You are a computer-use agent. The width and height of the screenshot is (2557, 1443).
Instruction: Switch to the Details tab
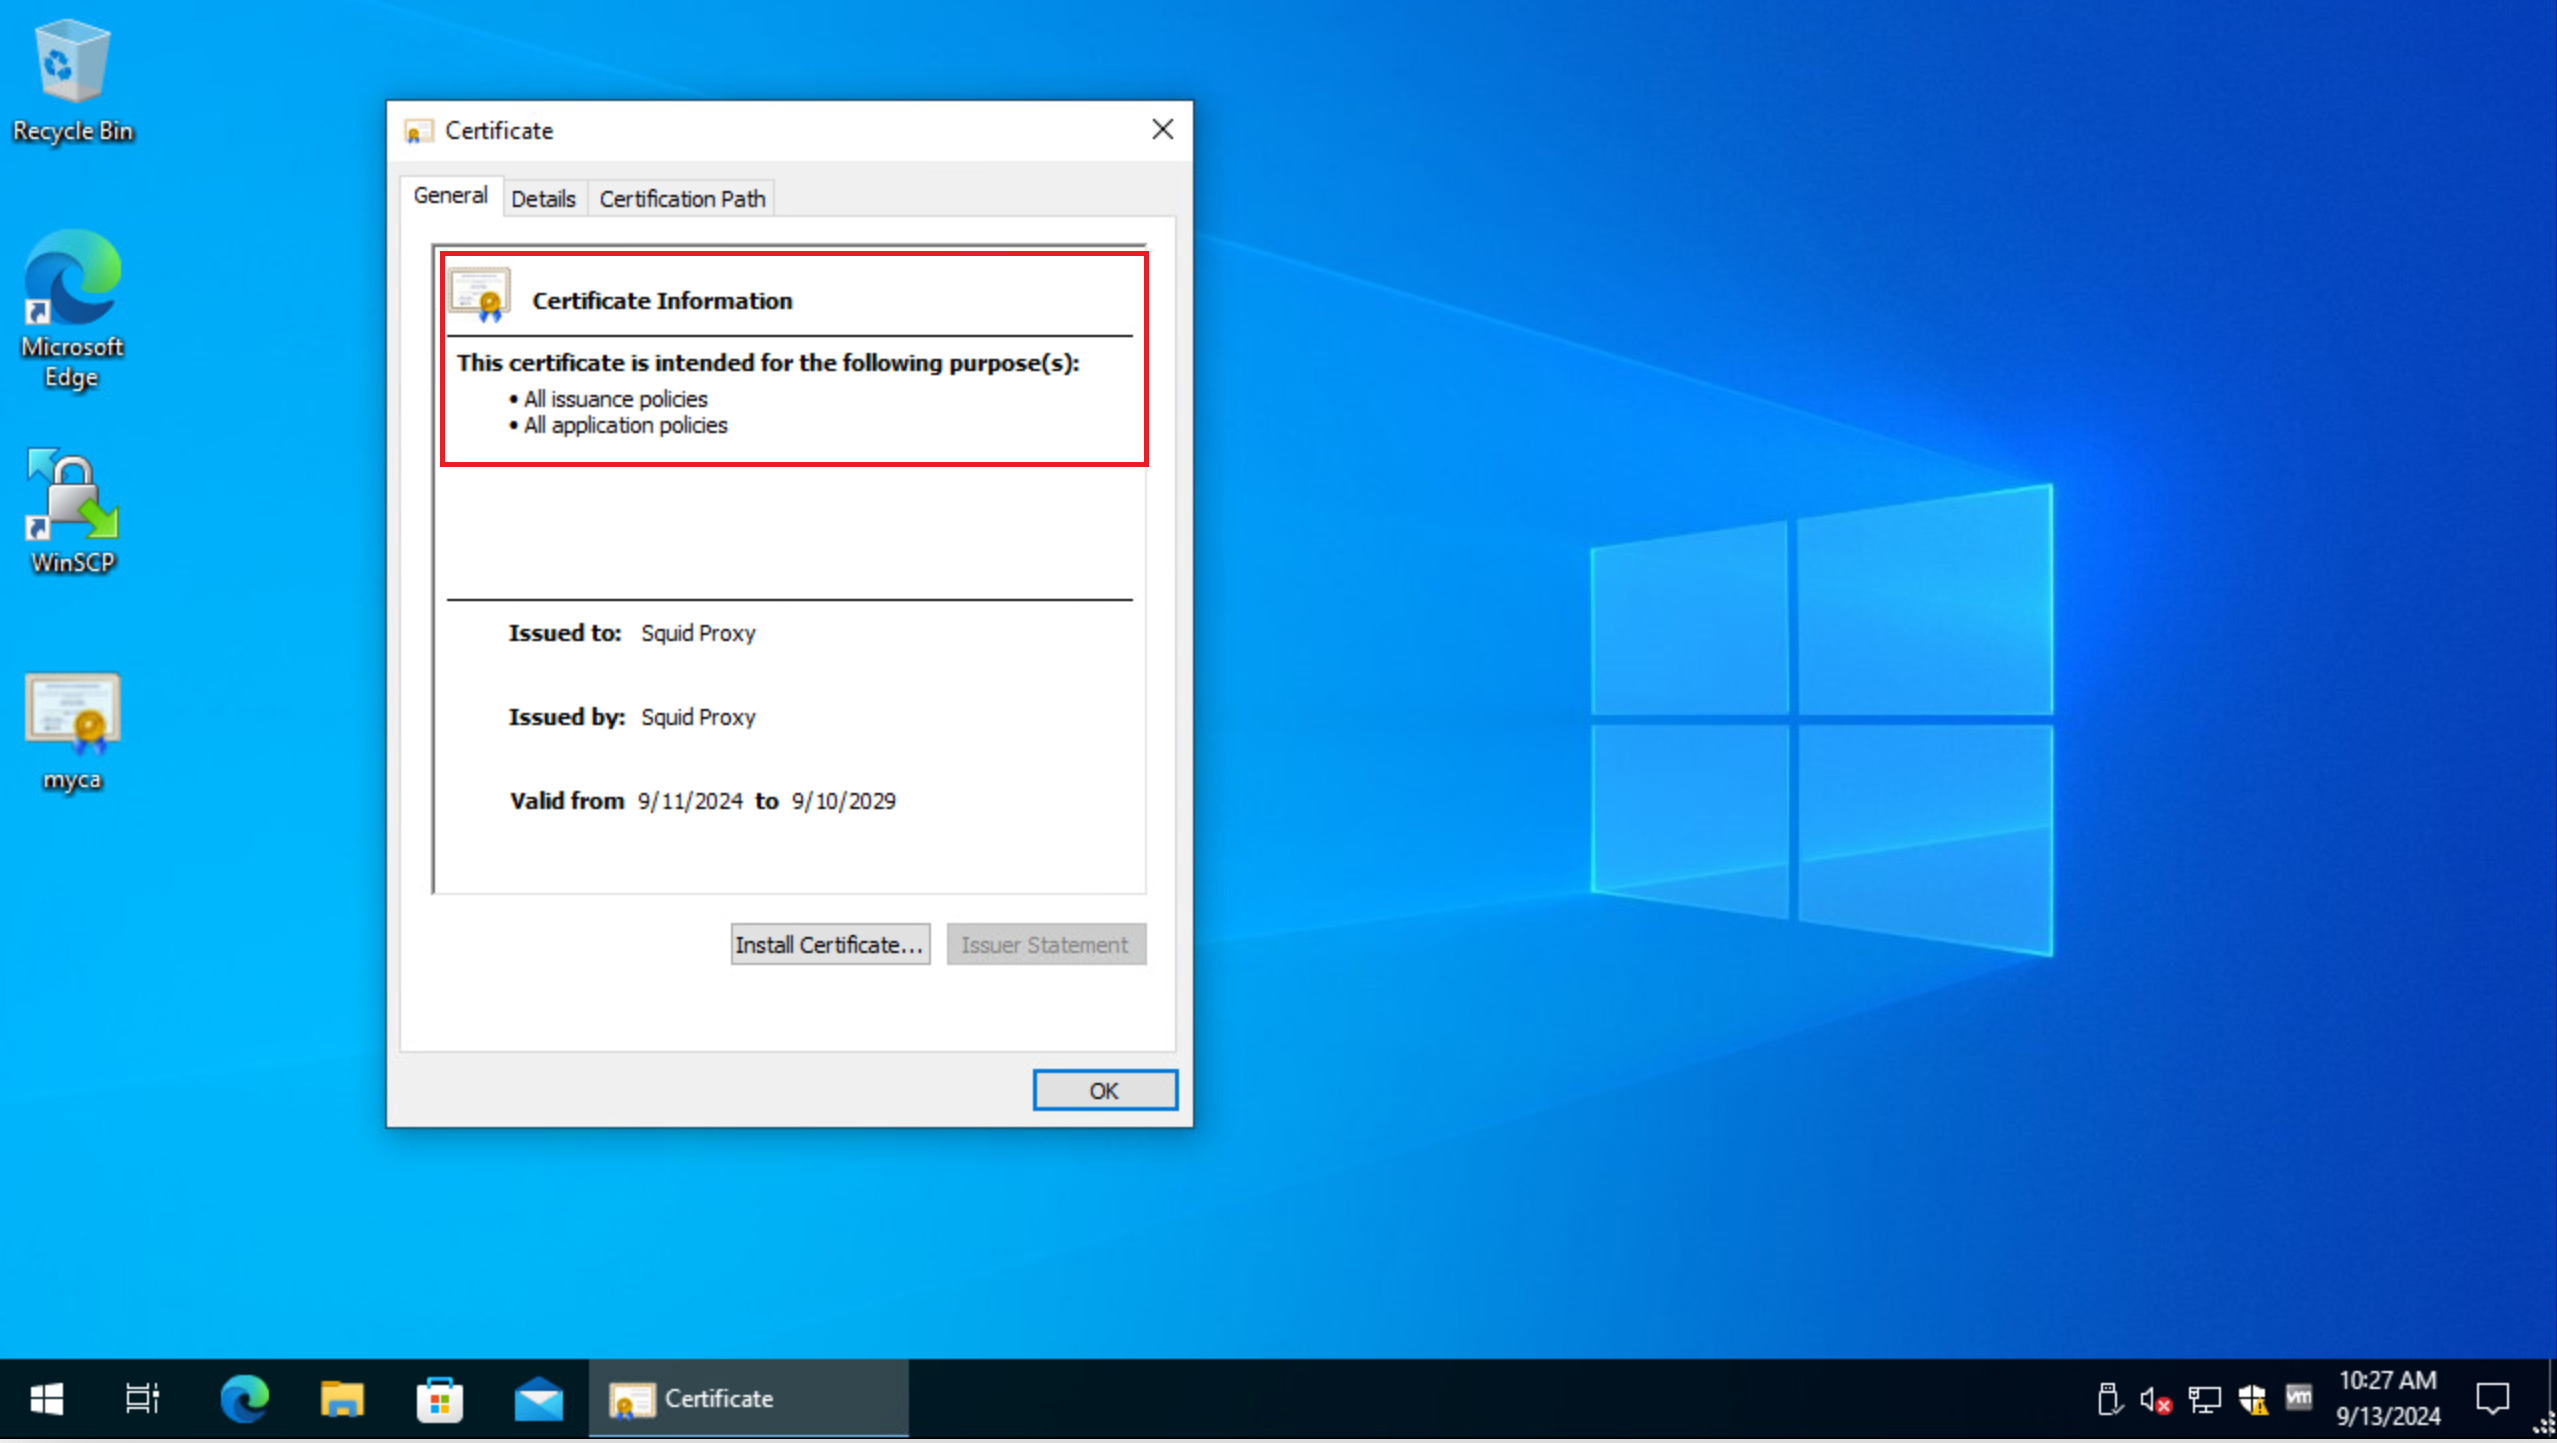[x=544, y=199]
